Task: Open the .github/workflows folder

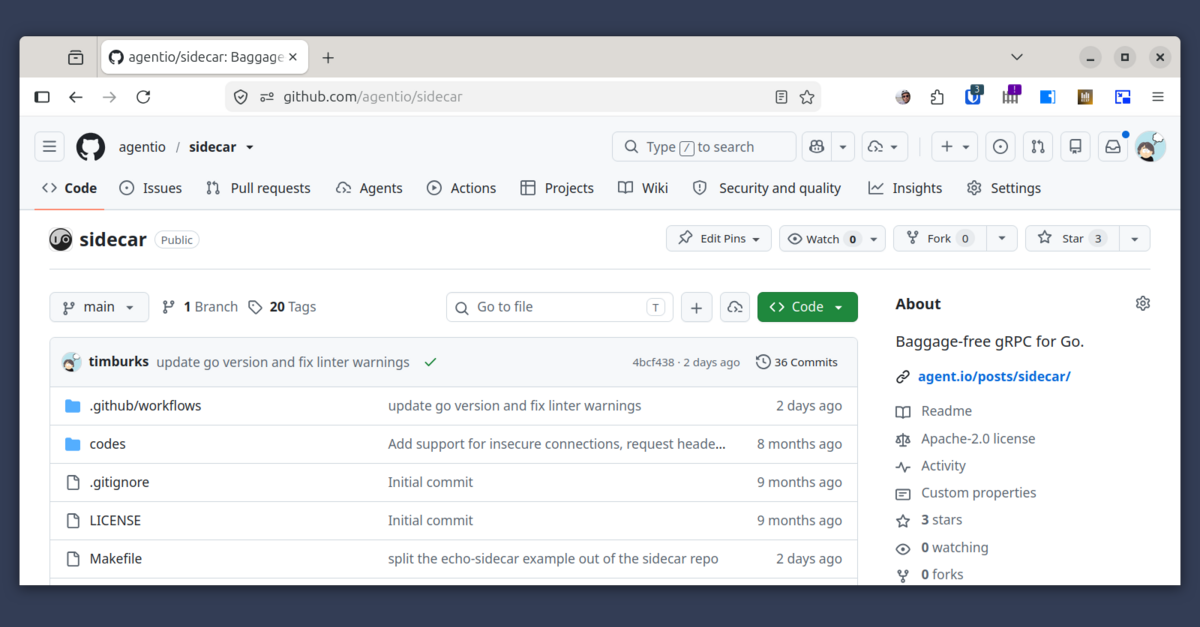Action: tap(146, 406)
